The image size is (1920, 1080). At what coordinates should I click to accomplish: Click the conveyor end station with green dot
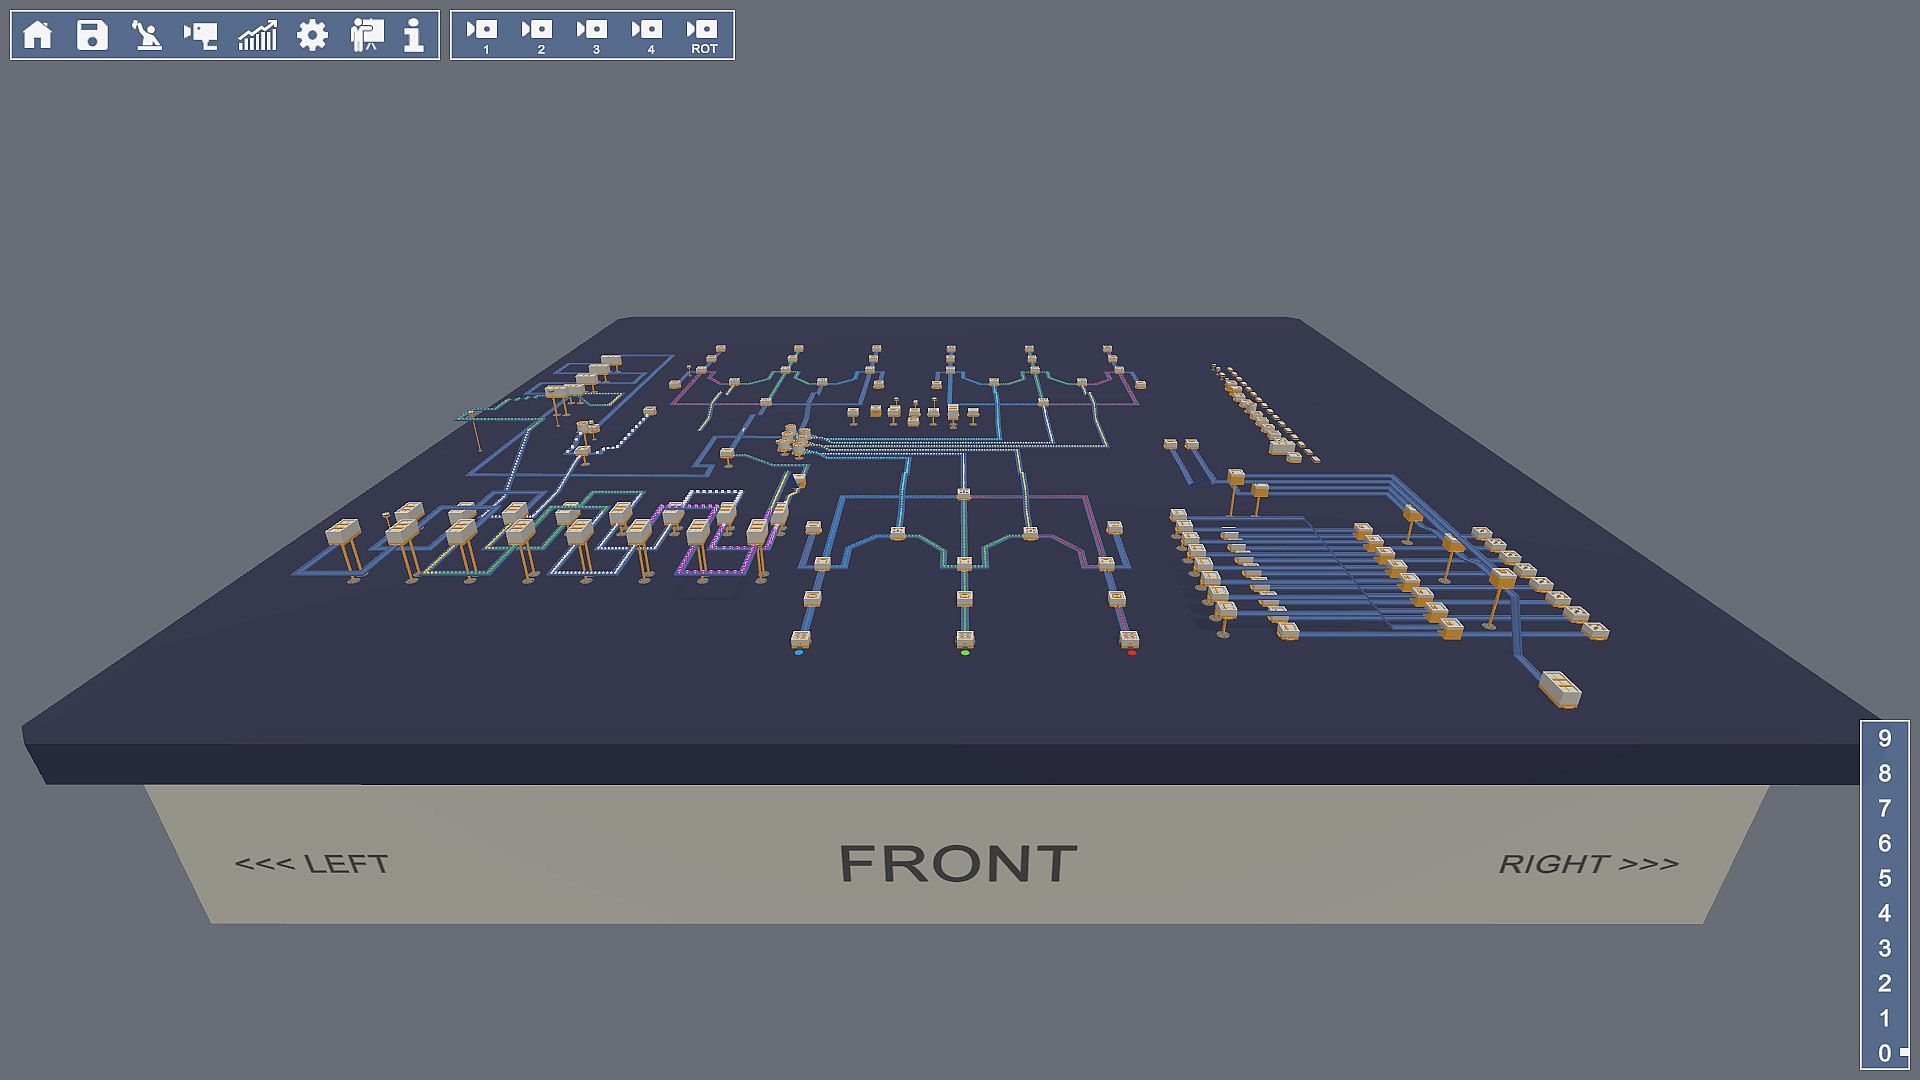[964, 639]
